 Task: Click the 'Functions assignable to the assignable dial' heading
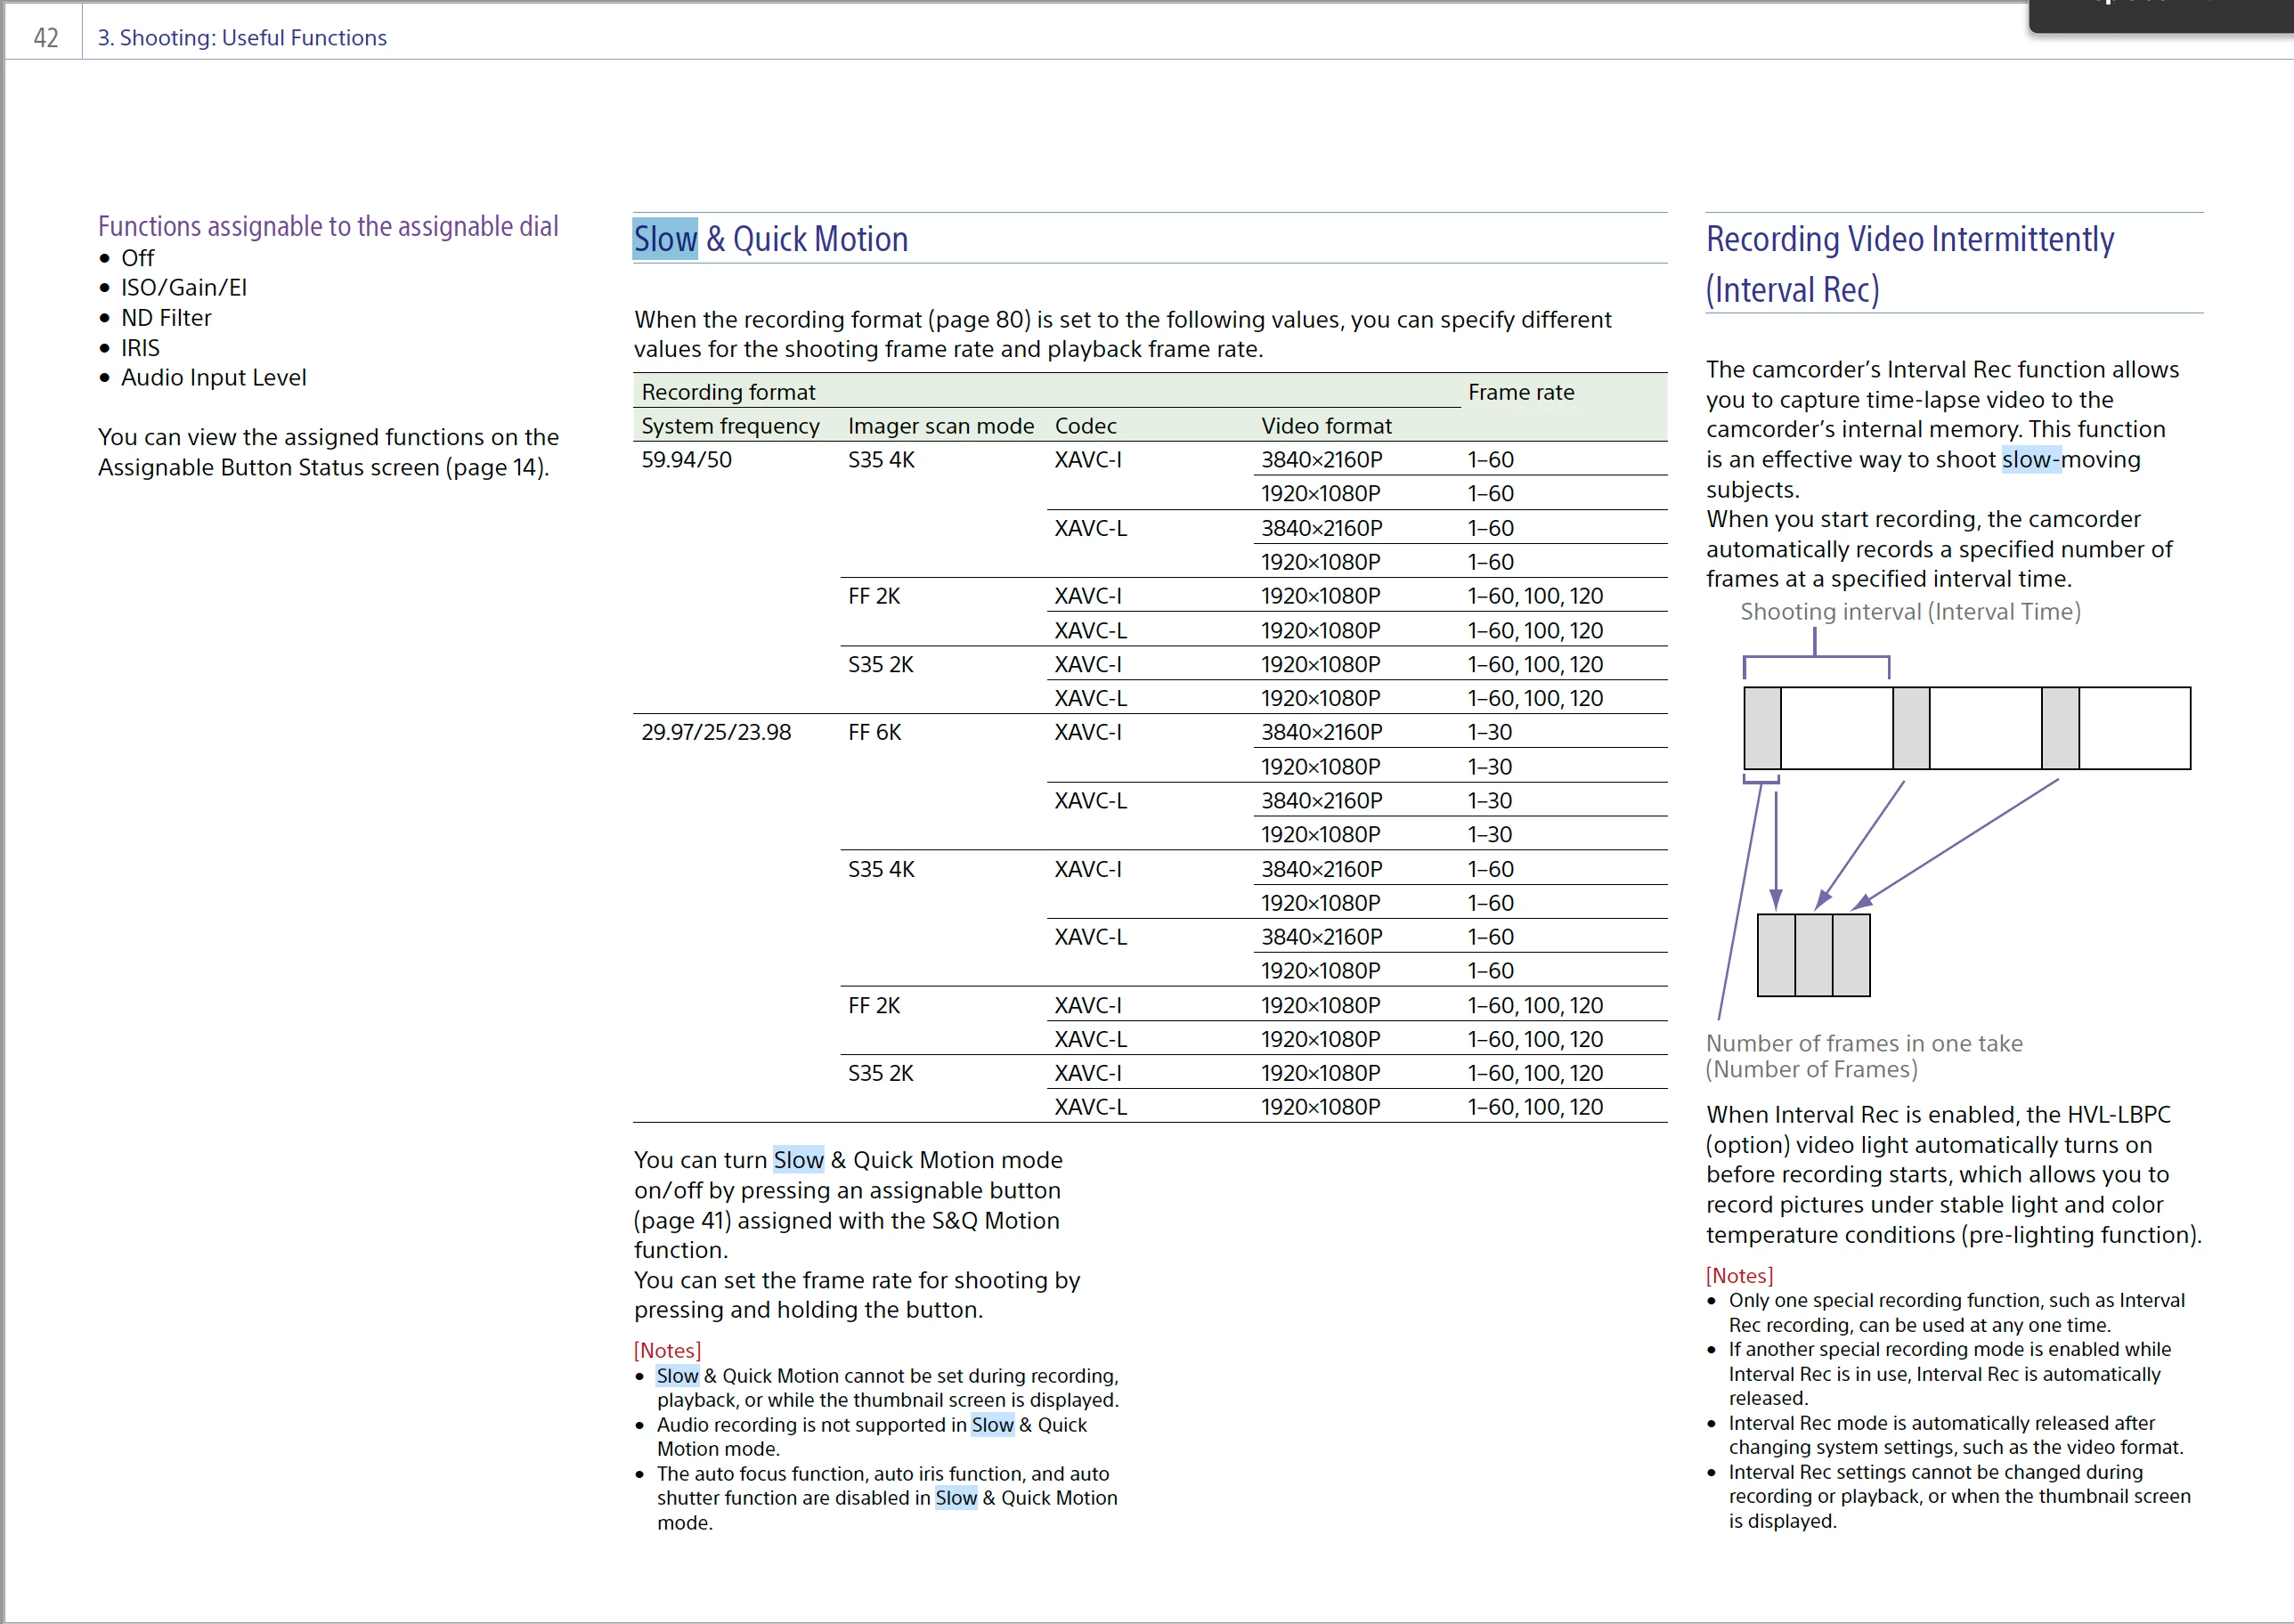point(328,226)
